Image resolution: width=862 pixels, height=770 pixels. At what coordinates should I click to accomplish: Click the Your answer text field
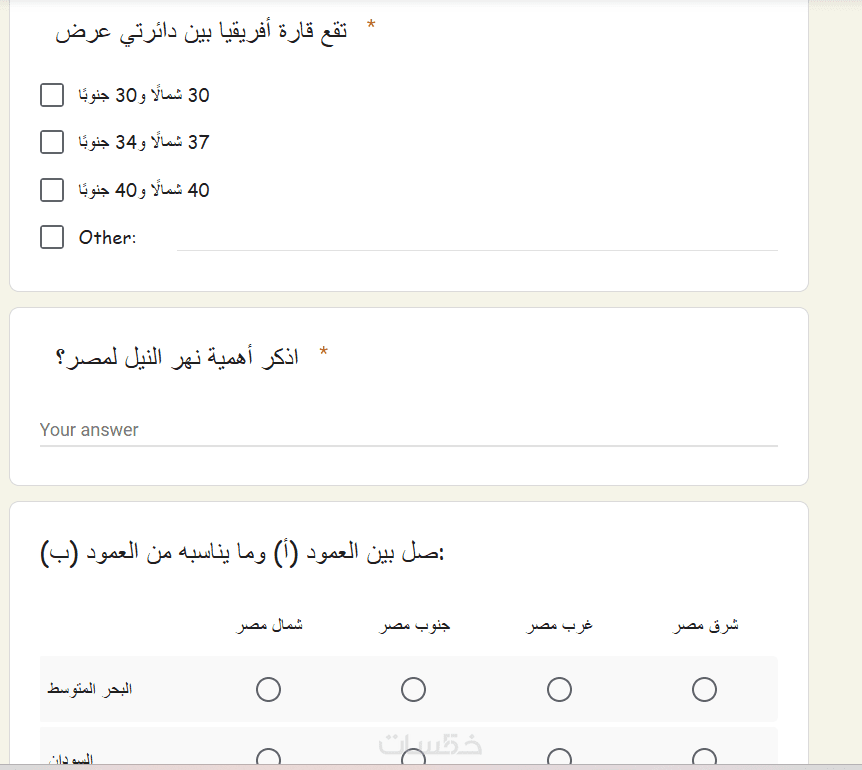click(x=408, y=430)
